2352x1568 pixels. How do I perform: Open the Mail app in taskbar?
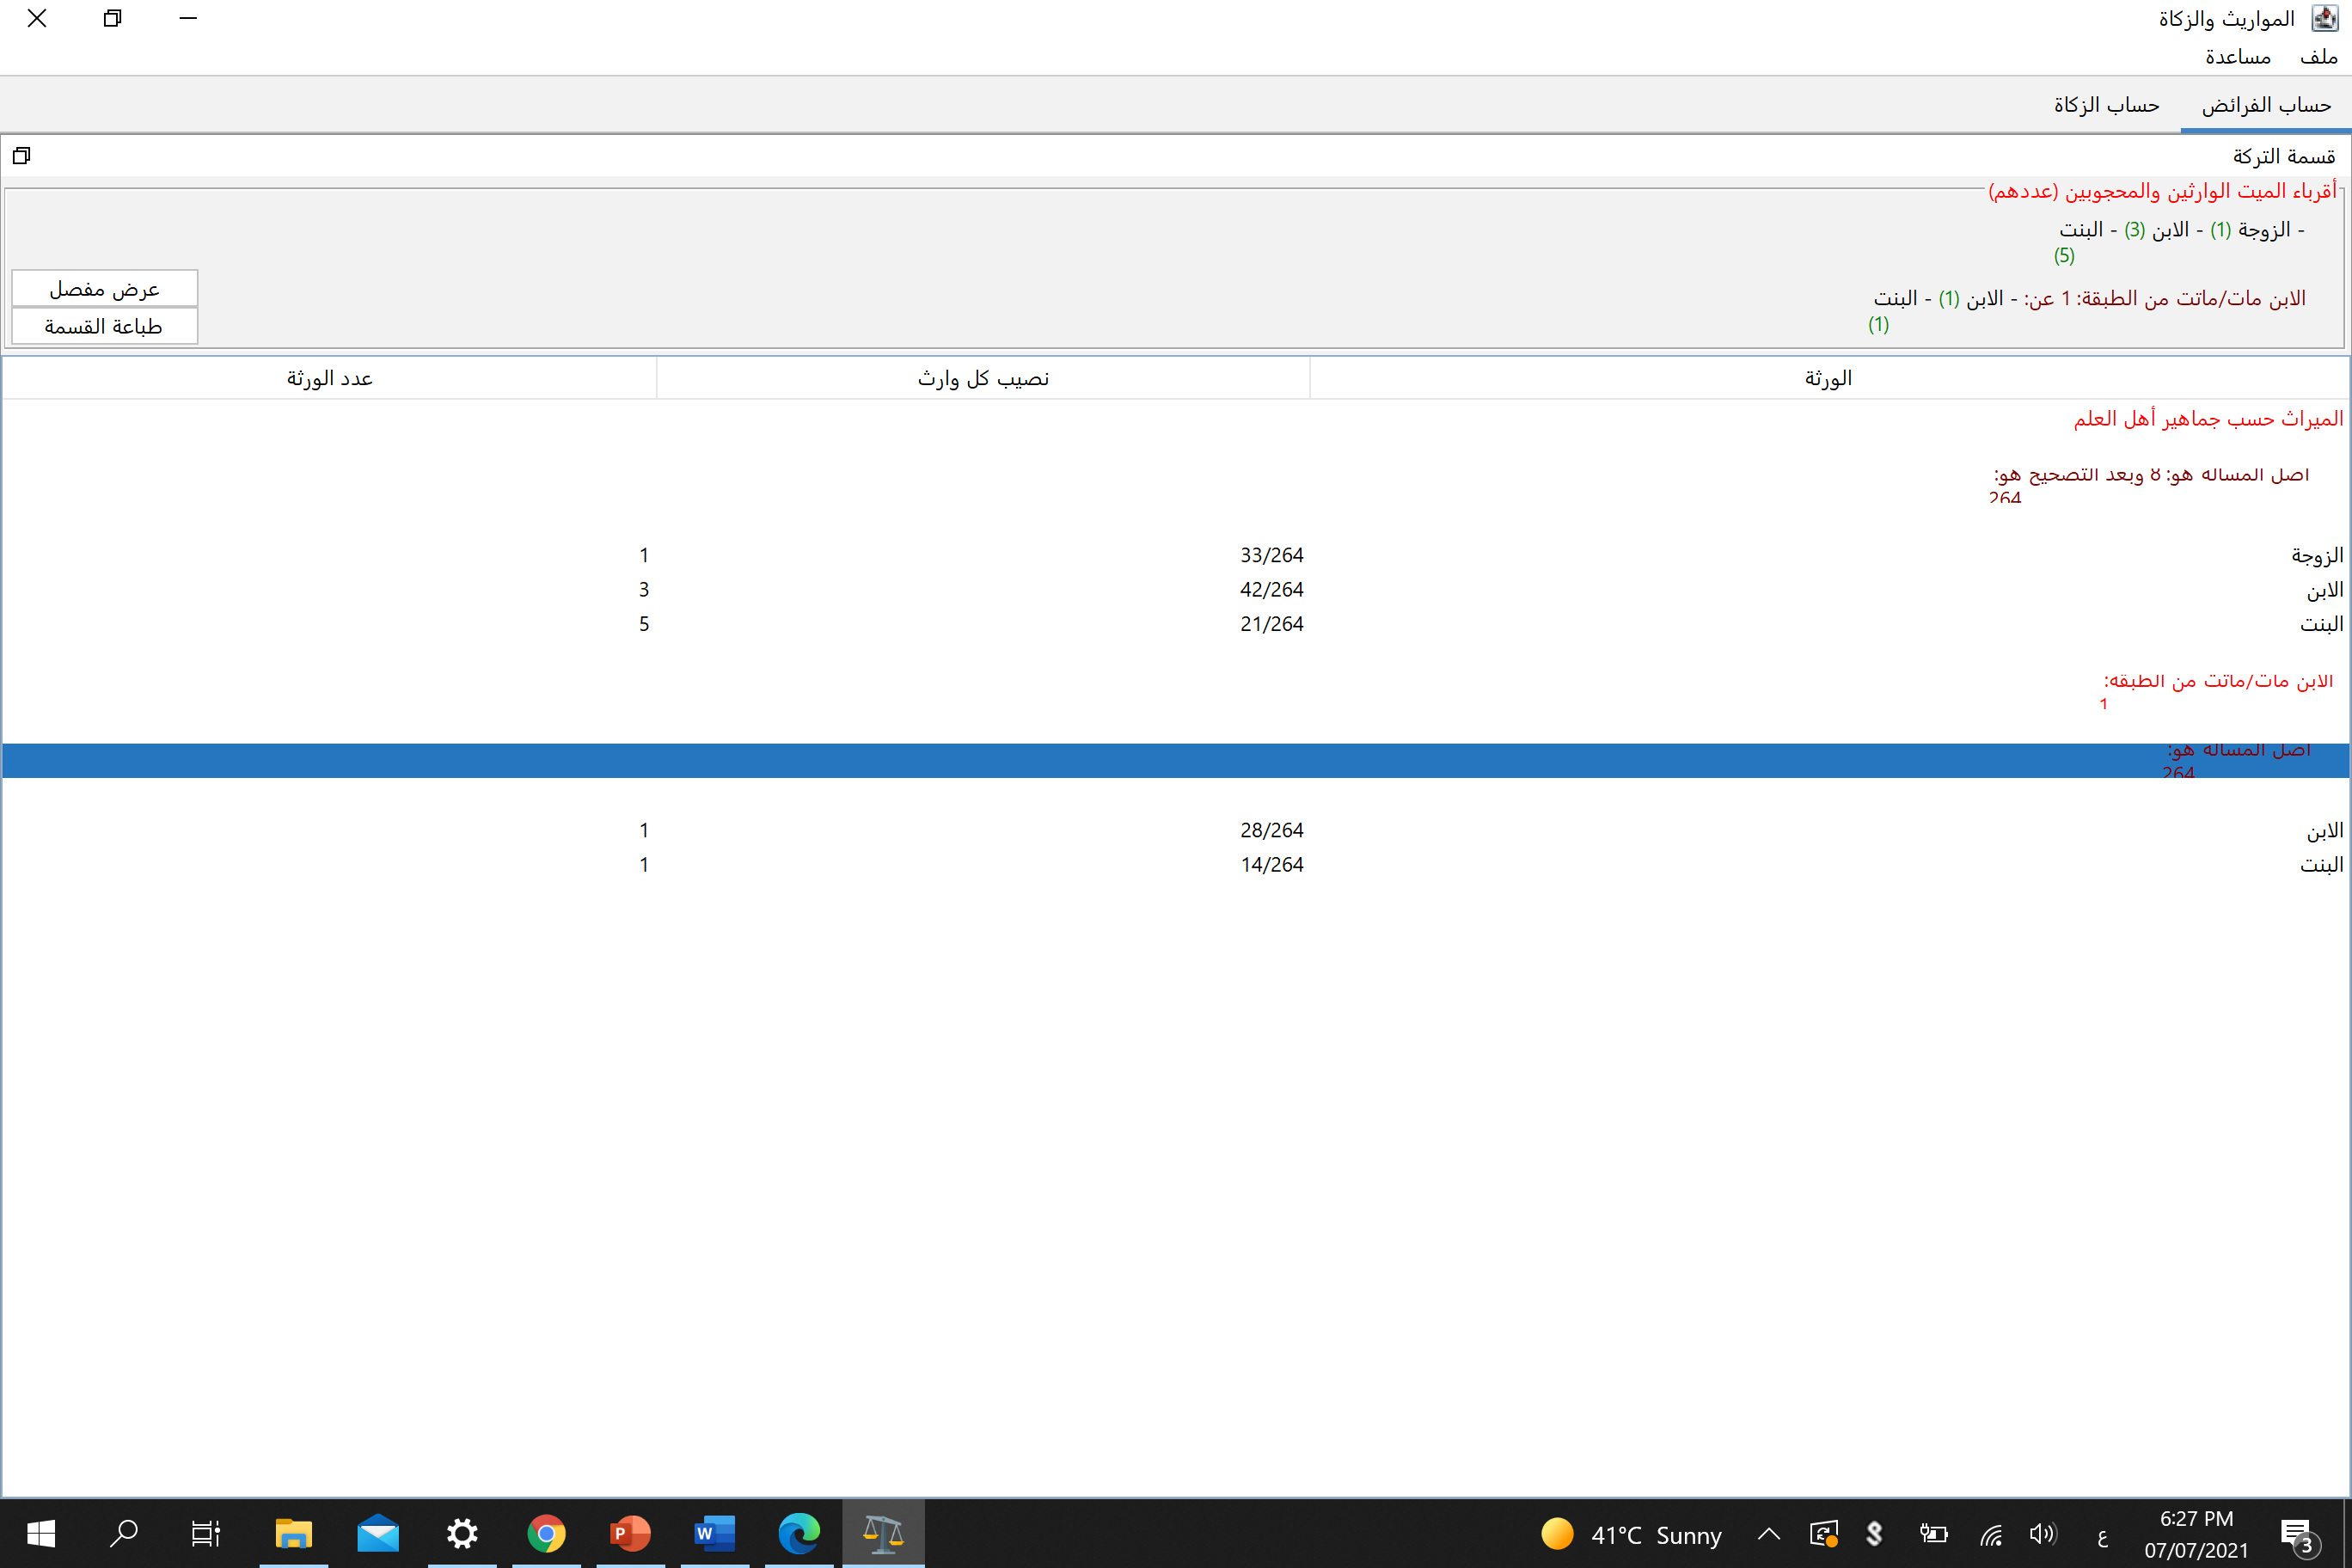point(378,1533)
